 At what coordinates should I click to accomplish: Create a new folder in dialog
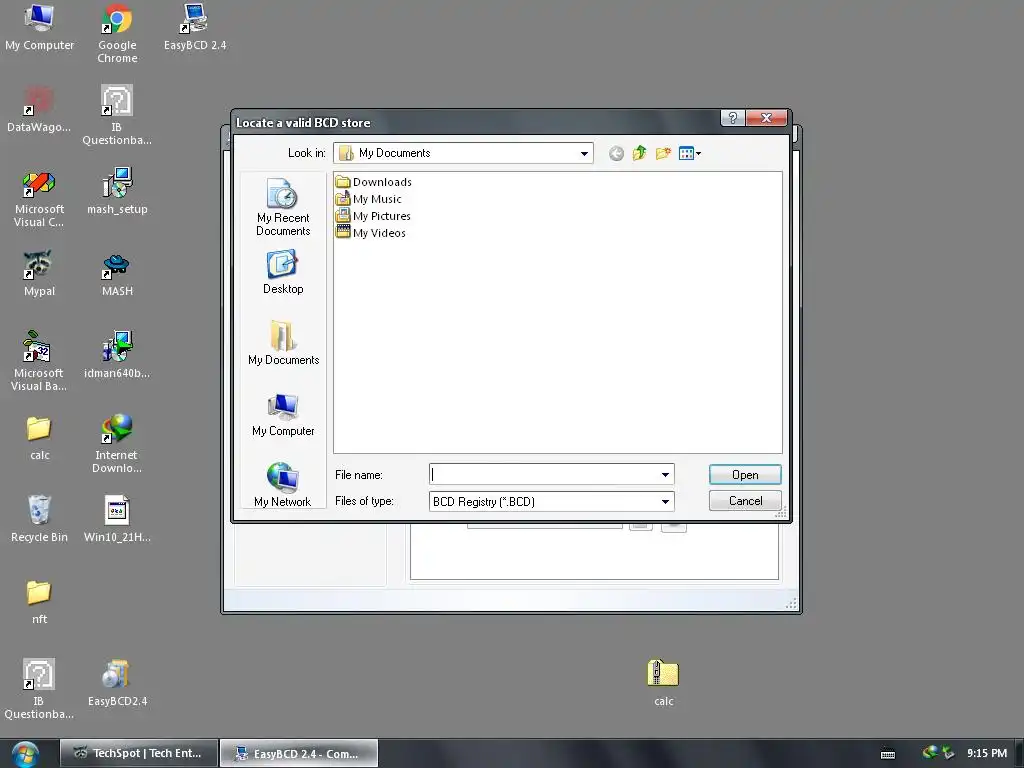pos(663,153)
